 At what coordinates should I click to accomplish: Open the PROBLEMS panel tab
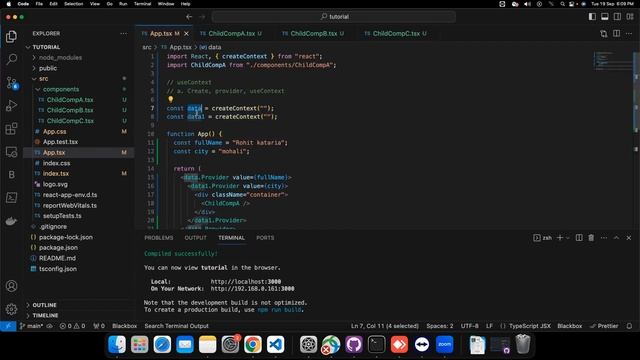click(159, 238)
